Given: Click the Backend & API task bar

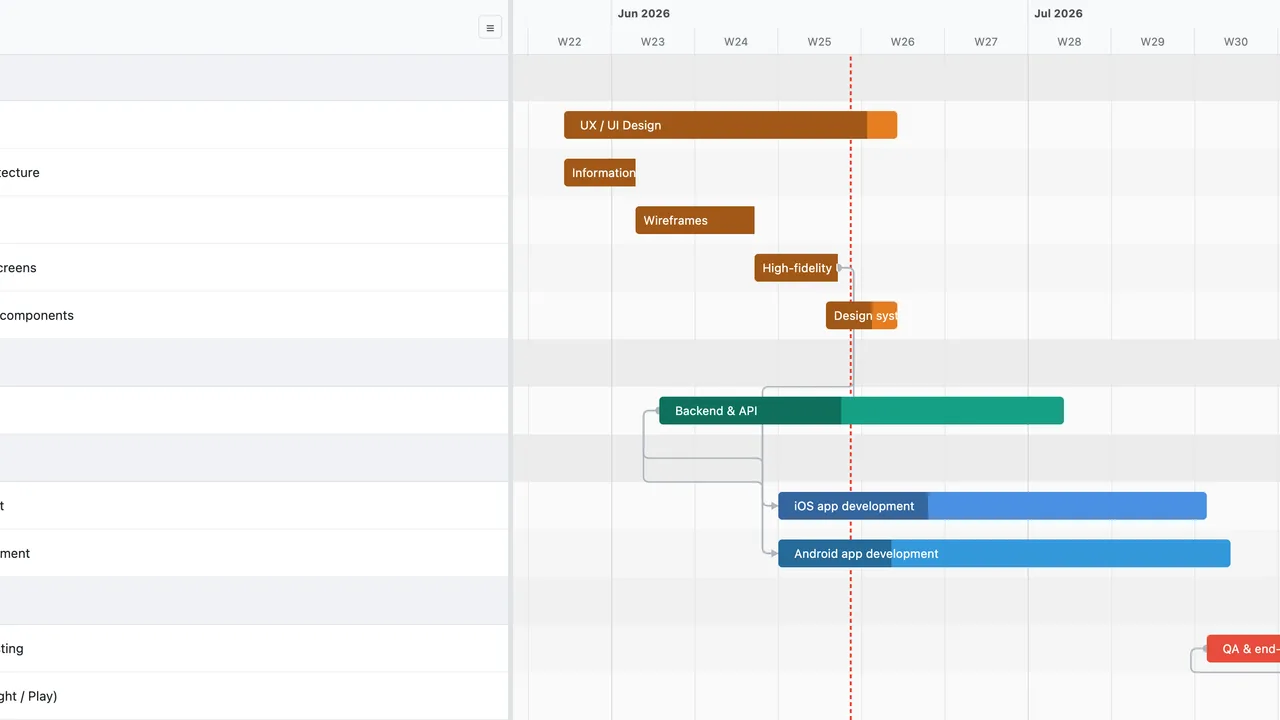Looking at the screenshot, I should click(861, 411).
